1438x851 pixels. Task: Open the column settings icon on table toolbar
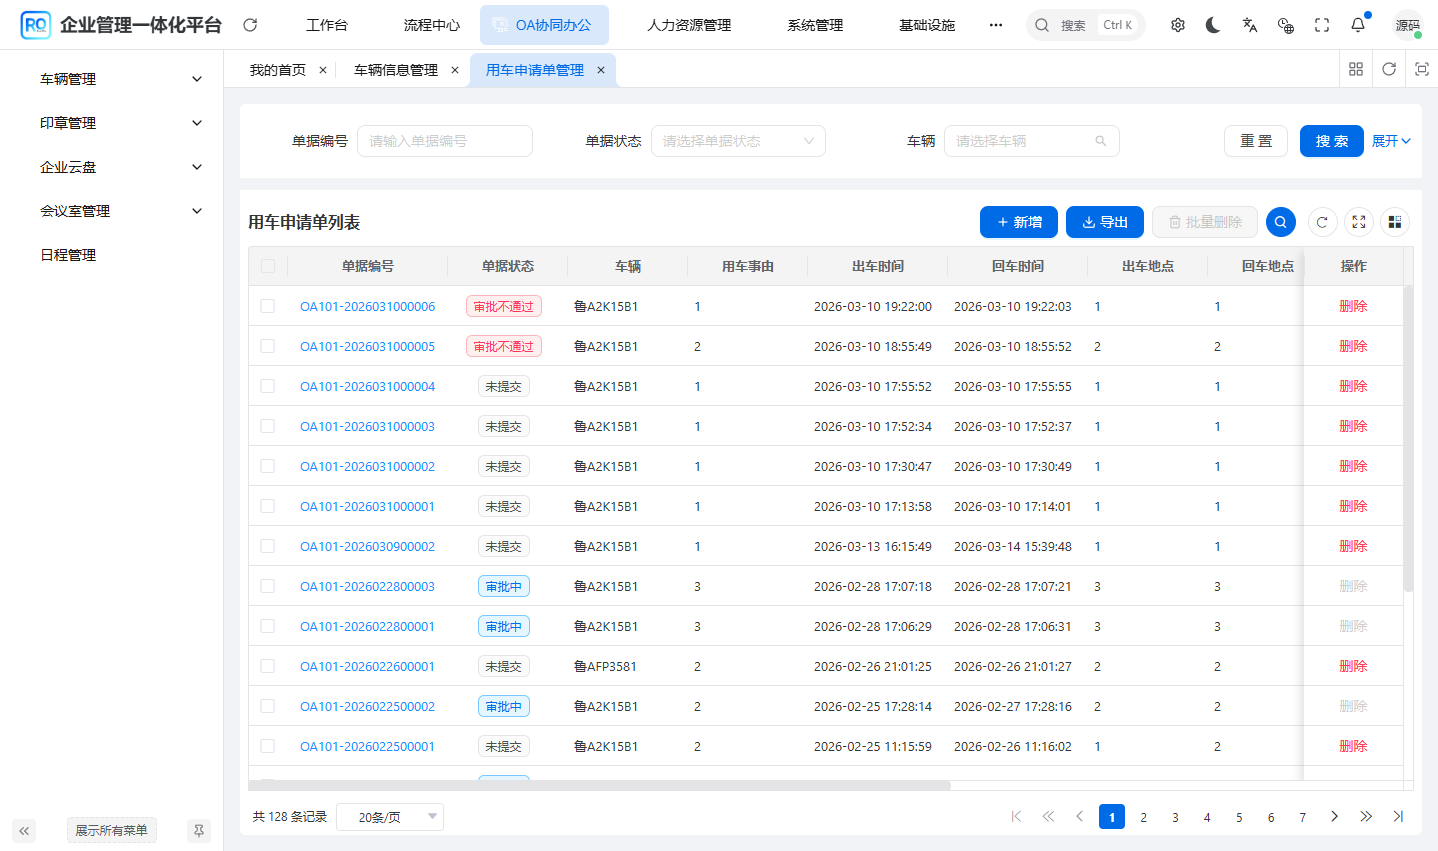click(1395, 221)
